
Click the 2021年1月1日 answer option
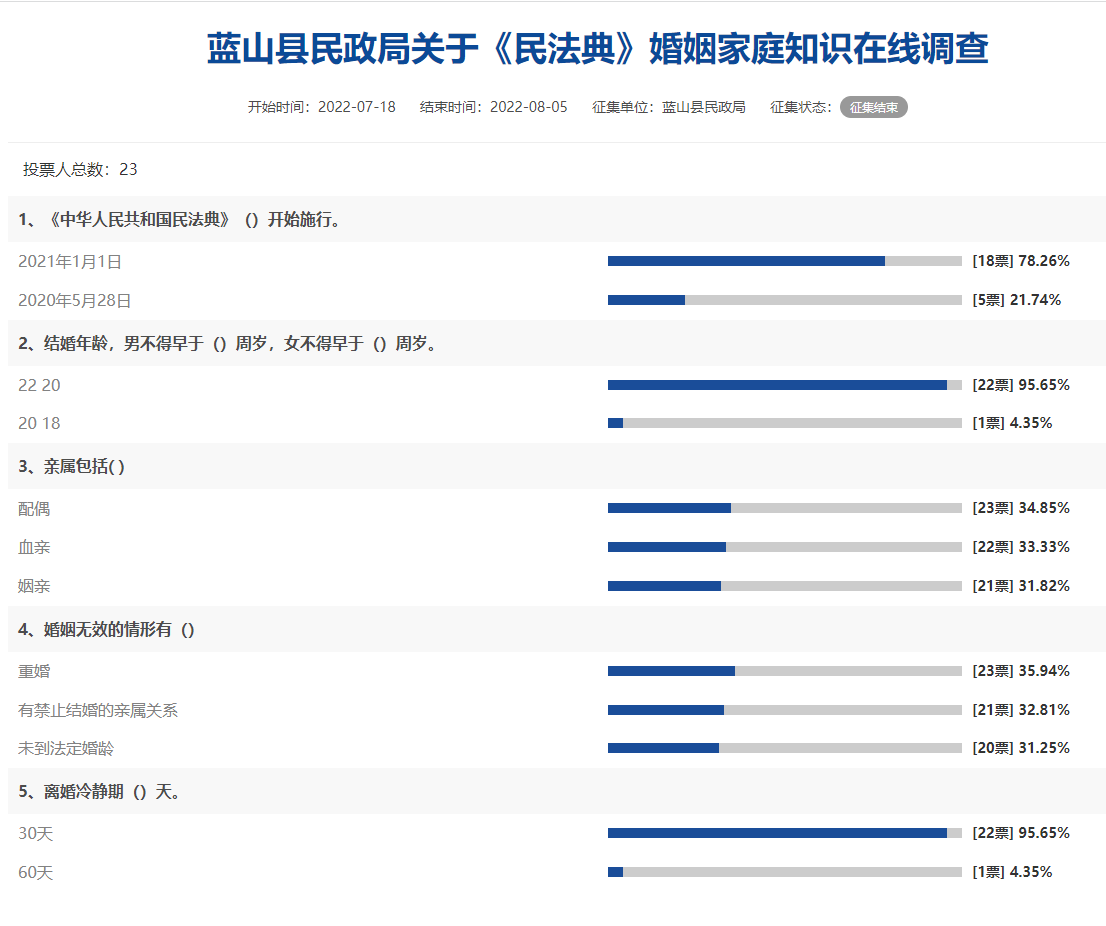tap(70, 262)
